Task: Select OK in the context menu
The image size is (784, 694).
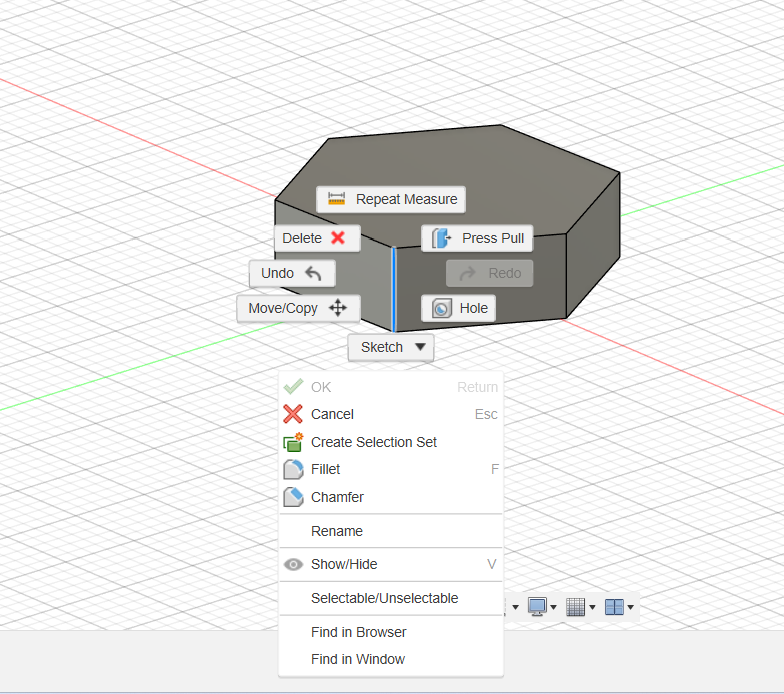Action: coord(390,387)
